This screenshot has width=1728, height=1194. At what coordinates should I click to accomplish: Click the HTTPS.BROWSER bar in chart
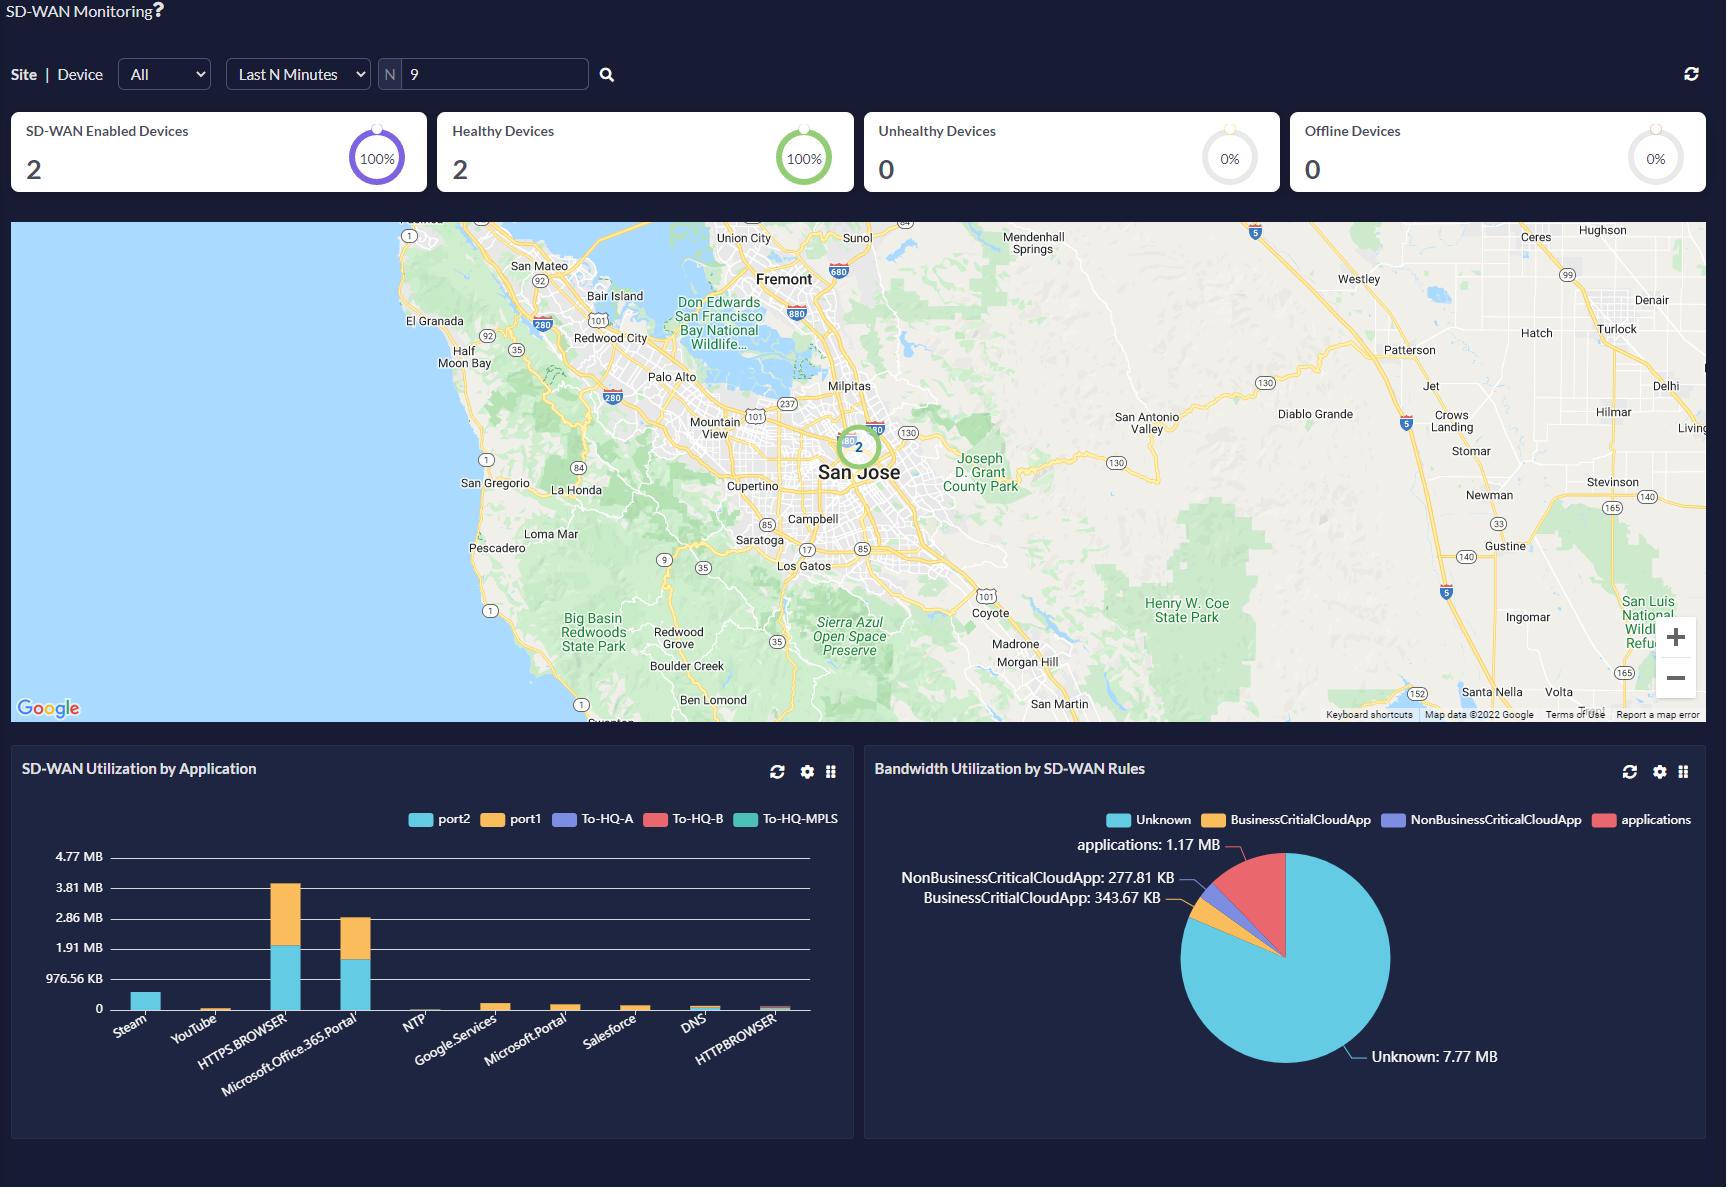(285, 947)
